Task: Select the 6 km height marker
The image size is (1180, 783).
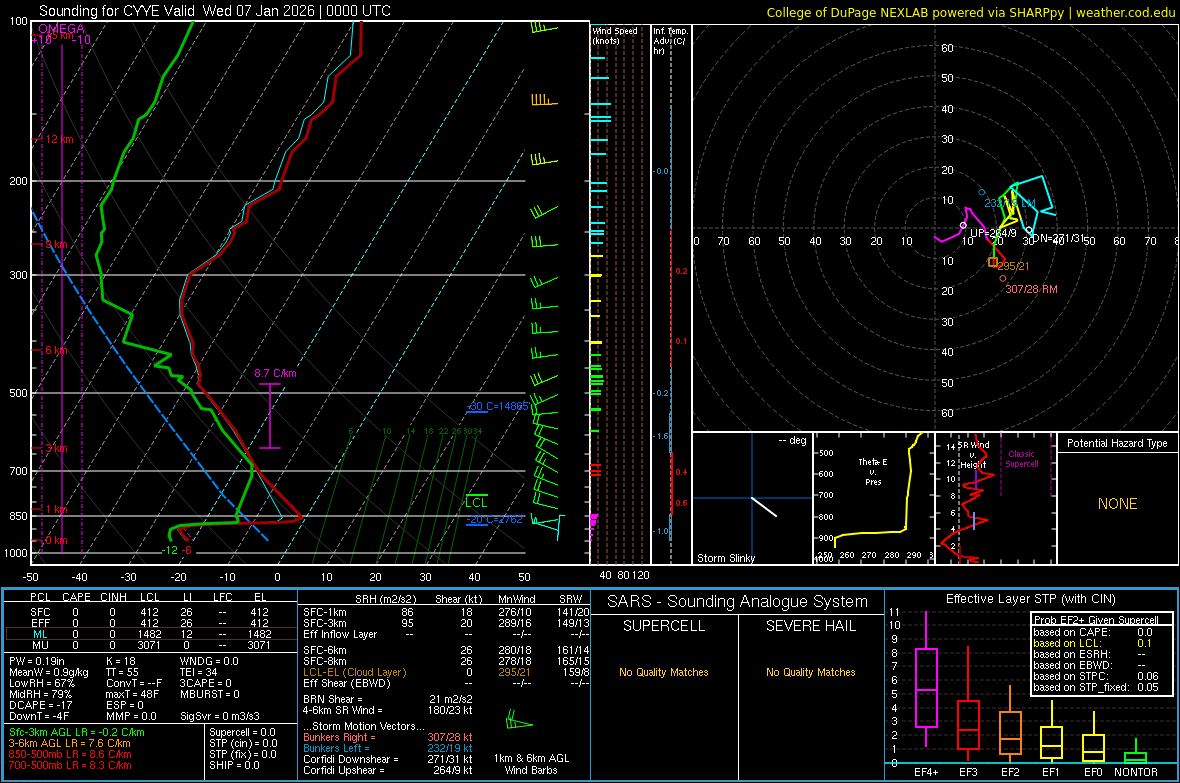Action: [56, 350]
